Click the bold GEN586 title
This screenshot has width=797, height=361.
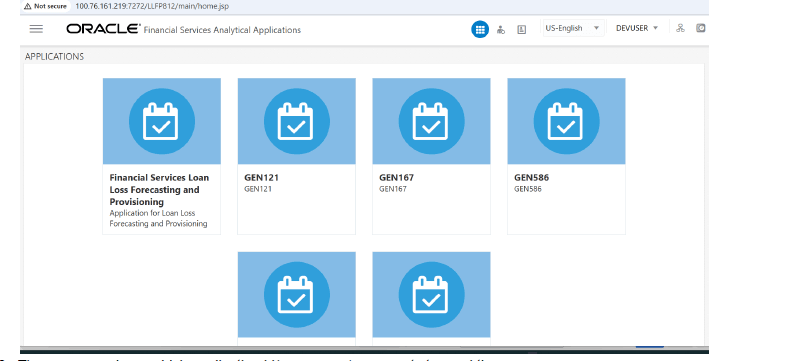532,178
